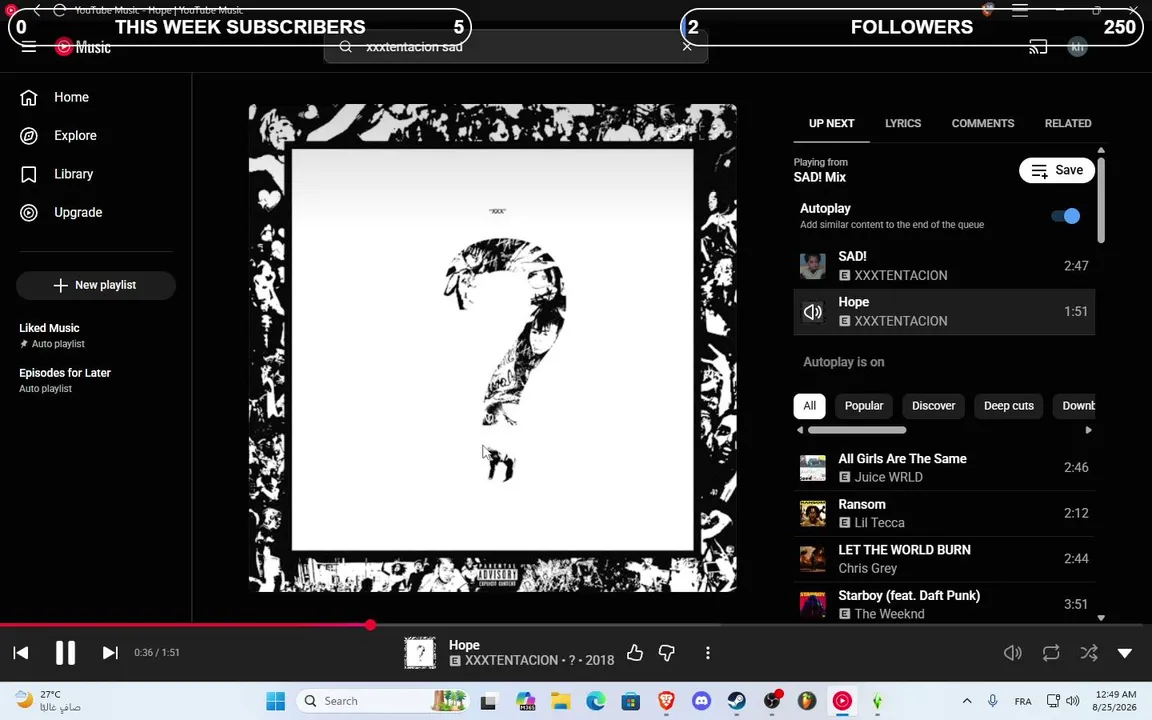Viewport: 1152px width, 720px height.
Task: Click the player volume icon
Action: [x=1012, y=652]
